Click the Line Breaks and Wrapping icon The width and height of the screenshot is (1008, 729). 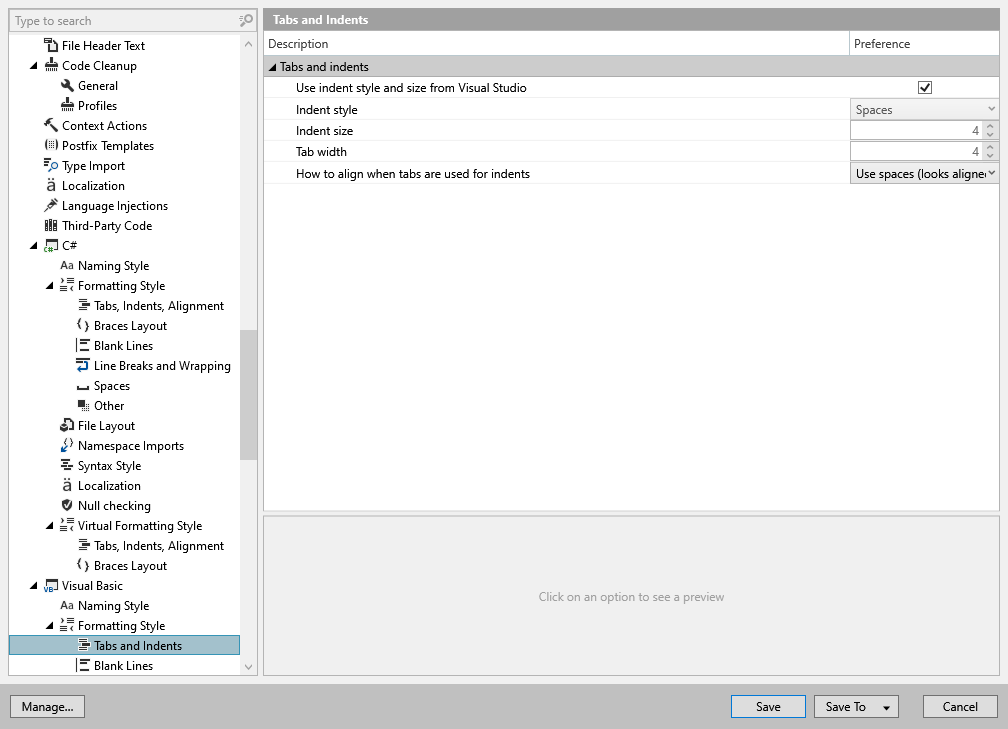83,365
